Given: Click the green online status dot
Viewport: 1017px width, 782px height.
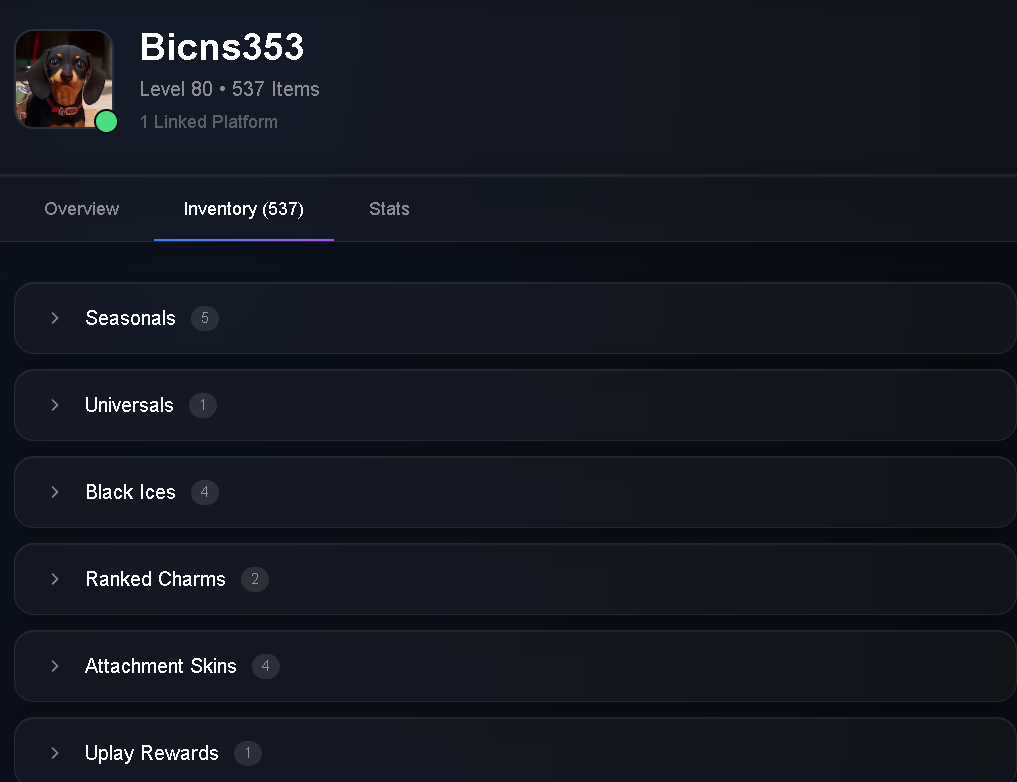Looking at the screenshot, I should click(106, 121).
